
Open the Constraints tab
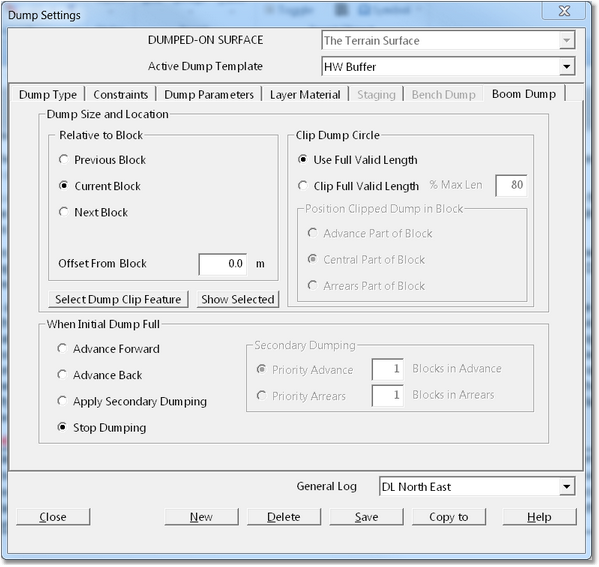pos(120,94)
